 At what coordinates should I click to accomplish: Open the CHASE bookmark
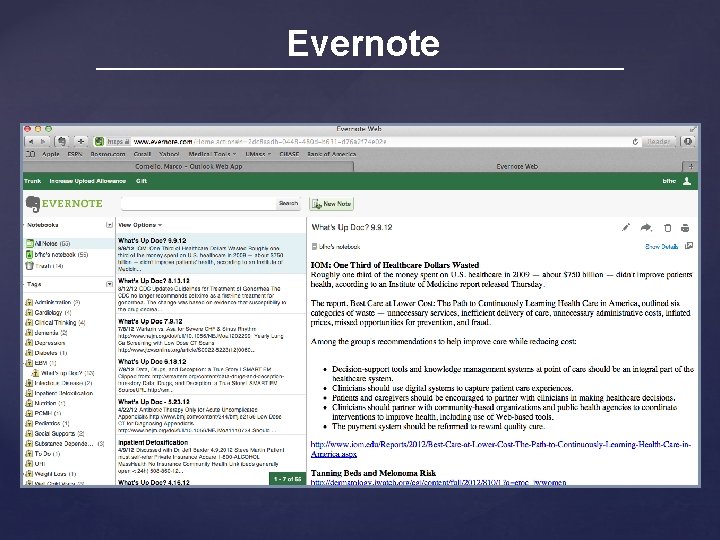pyautogui.click(x=289, y=154)
